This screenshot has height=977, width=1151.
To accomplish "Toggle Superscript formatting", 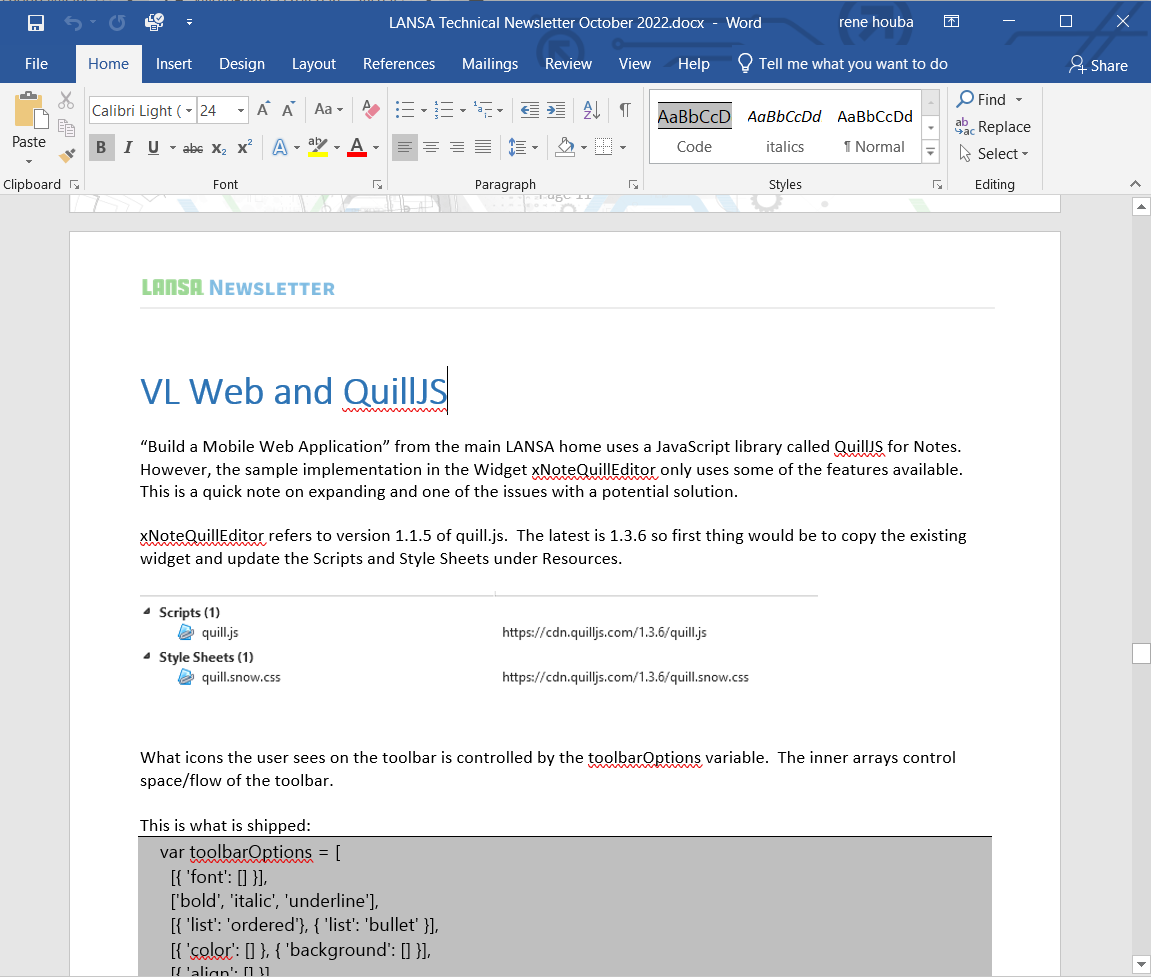I will [245, 147].
